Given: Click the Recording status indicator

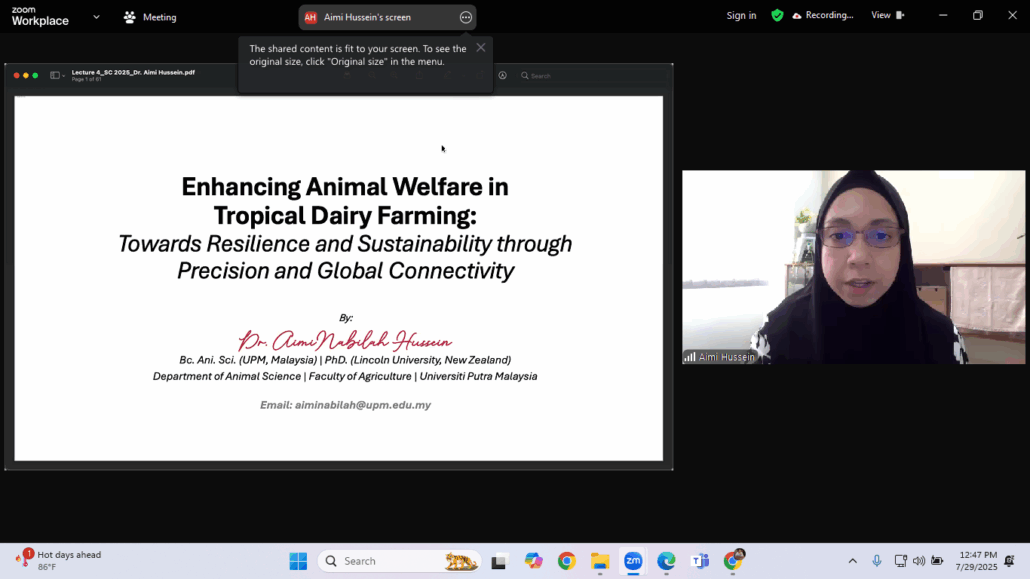Looking at the screenshot, I should (x=823, y=16).
